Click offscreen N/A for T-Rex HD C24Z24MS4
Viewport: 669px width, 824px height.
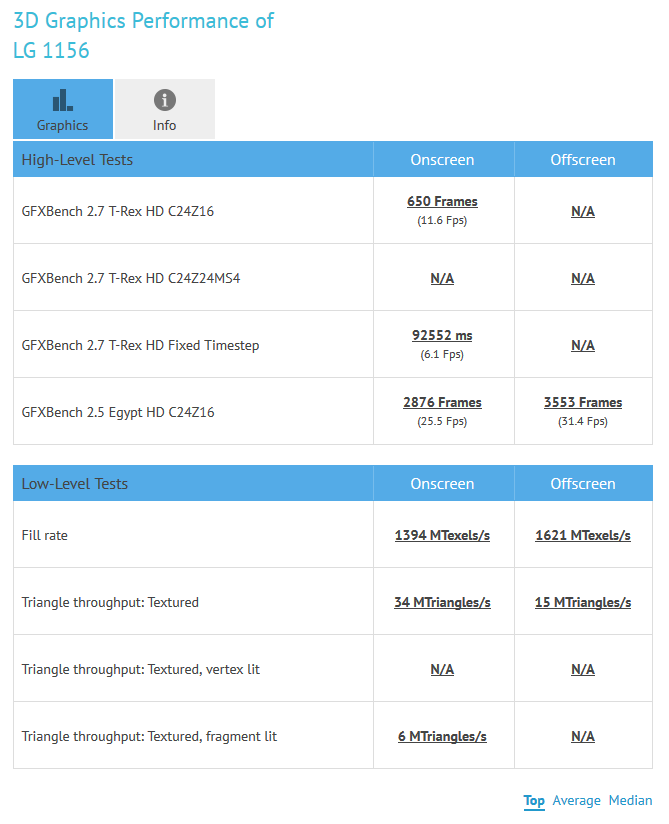pos(583,278)
